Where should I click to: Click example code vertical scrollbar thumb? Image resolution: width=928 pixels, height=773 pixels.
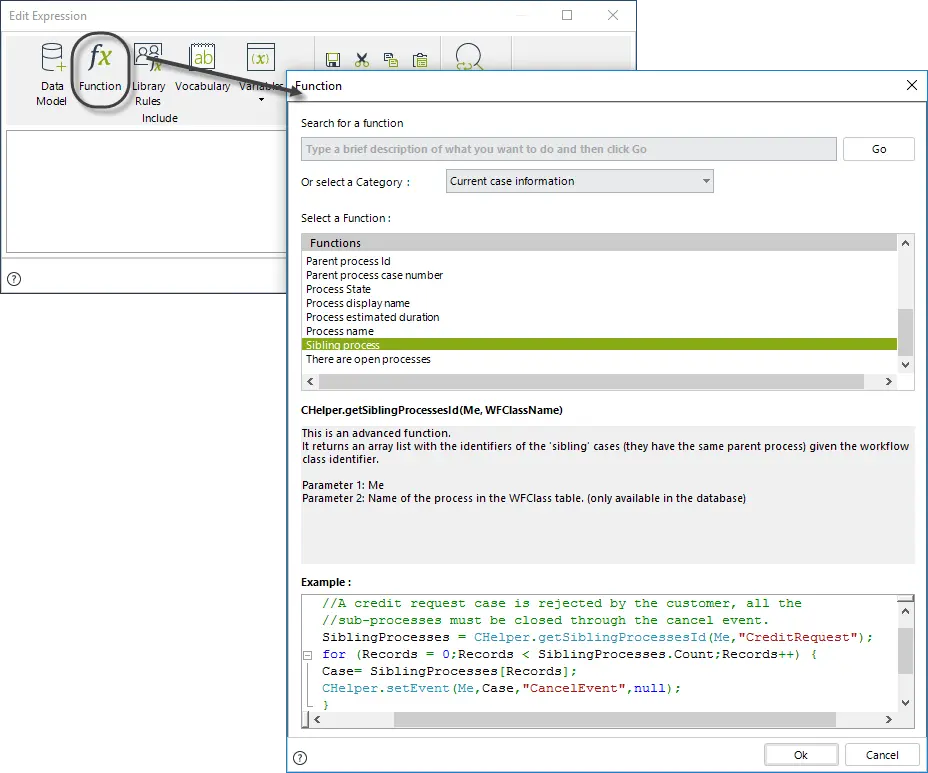pos(905,650)
